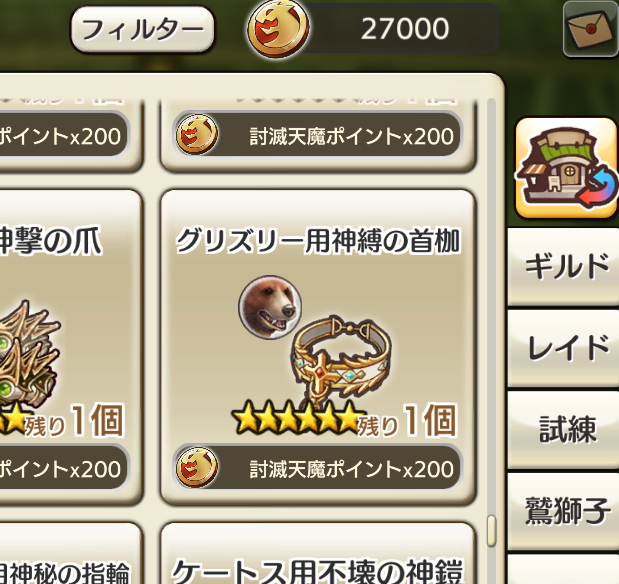
Task: Tap the 神撃の爪 ポイントx200 price button
Action: coord(63,468)
